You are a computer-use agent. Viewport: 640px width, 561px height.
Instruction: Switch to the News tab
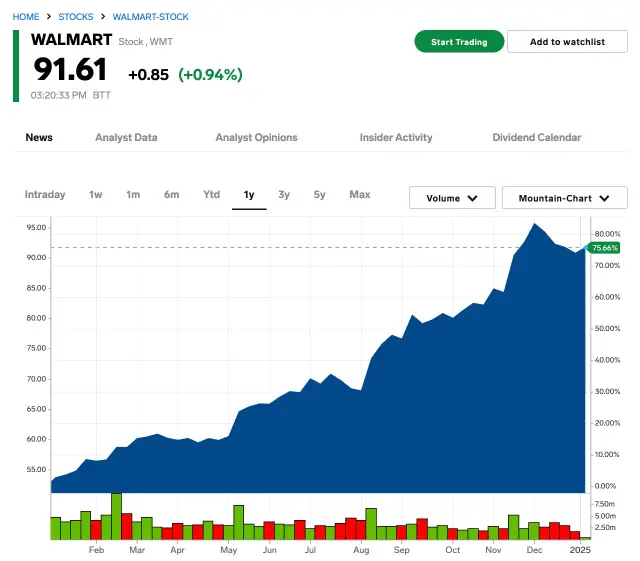tap(39, 138)
